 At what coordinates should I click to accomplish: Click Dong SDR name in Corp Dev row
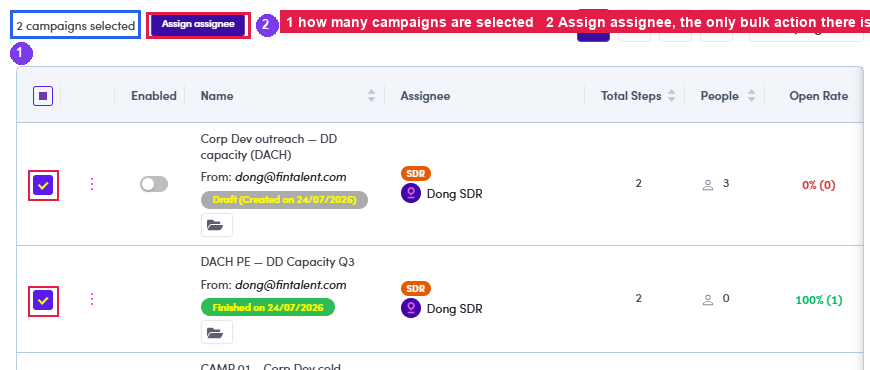[454, 194]
